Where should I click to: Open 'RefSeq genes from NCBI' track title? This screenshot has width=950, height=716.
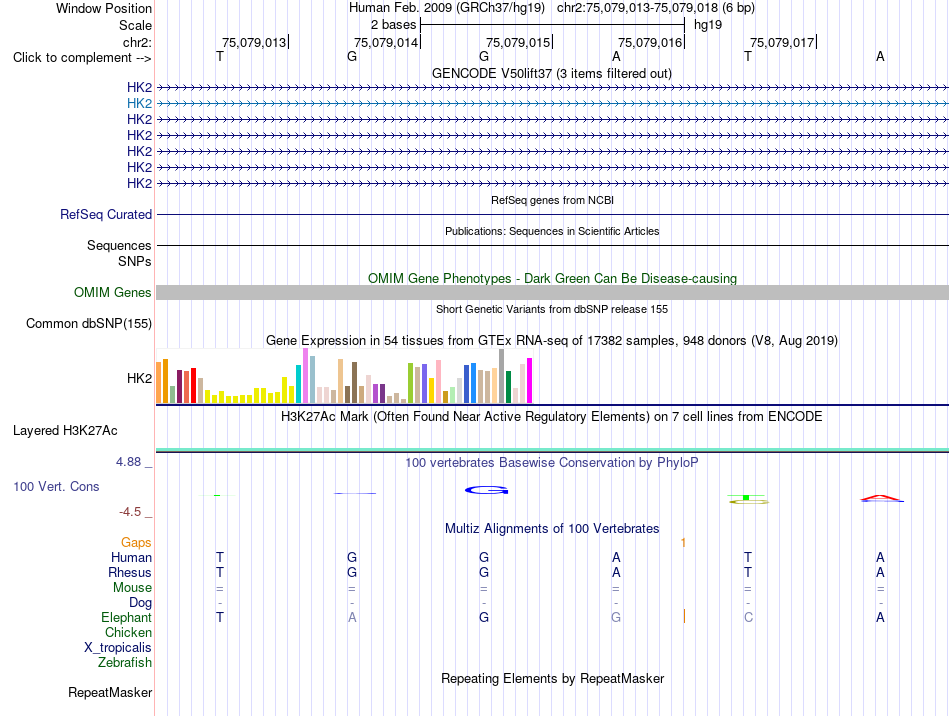552,200
